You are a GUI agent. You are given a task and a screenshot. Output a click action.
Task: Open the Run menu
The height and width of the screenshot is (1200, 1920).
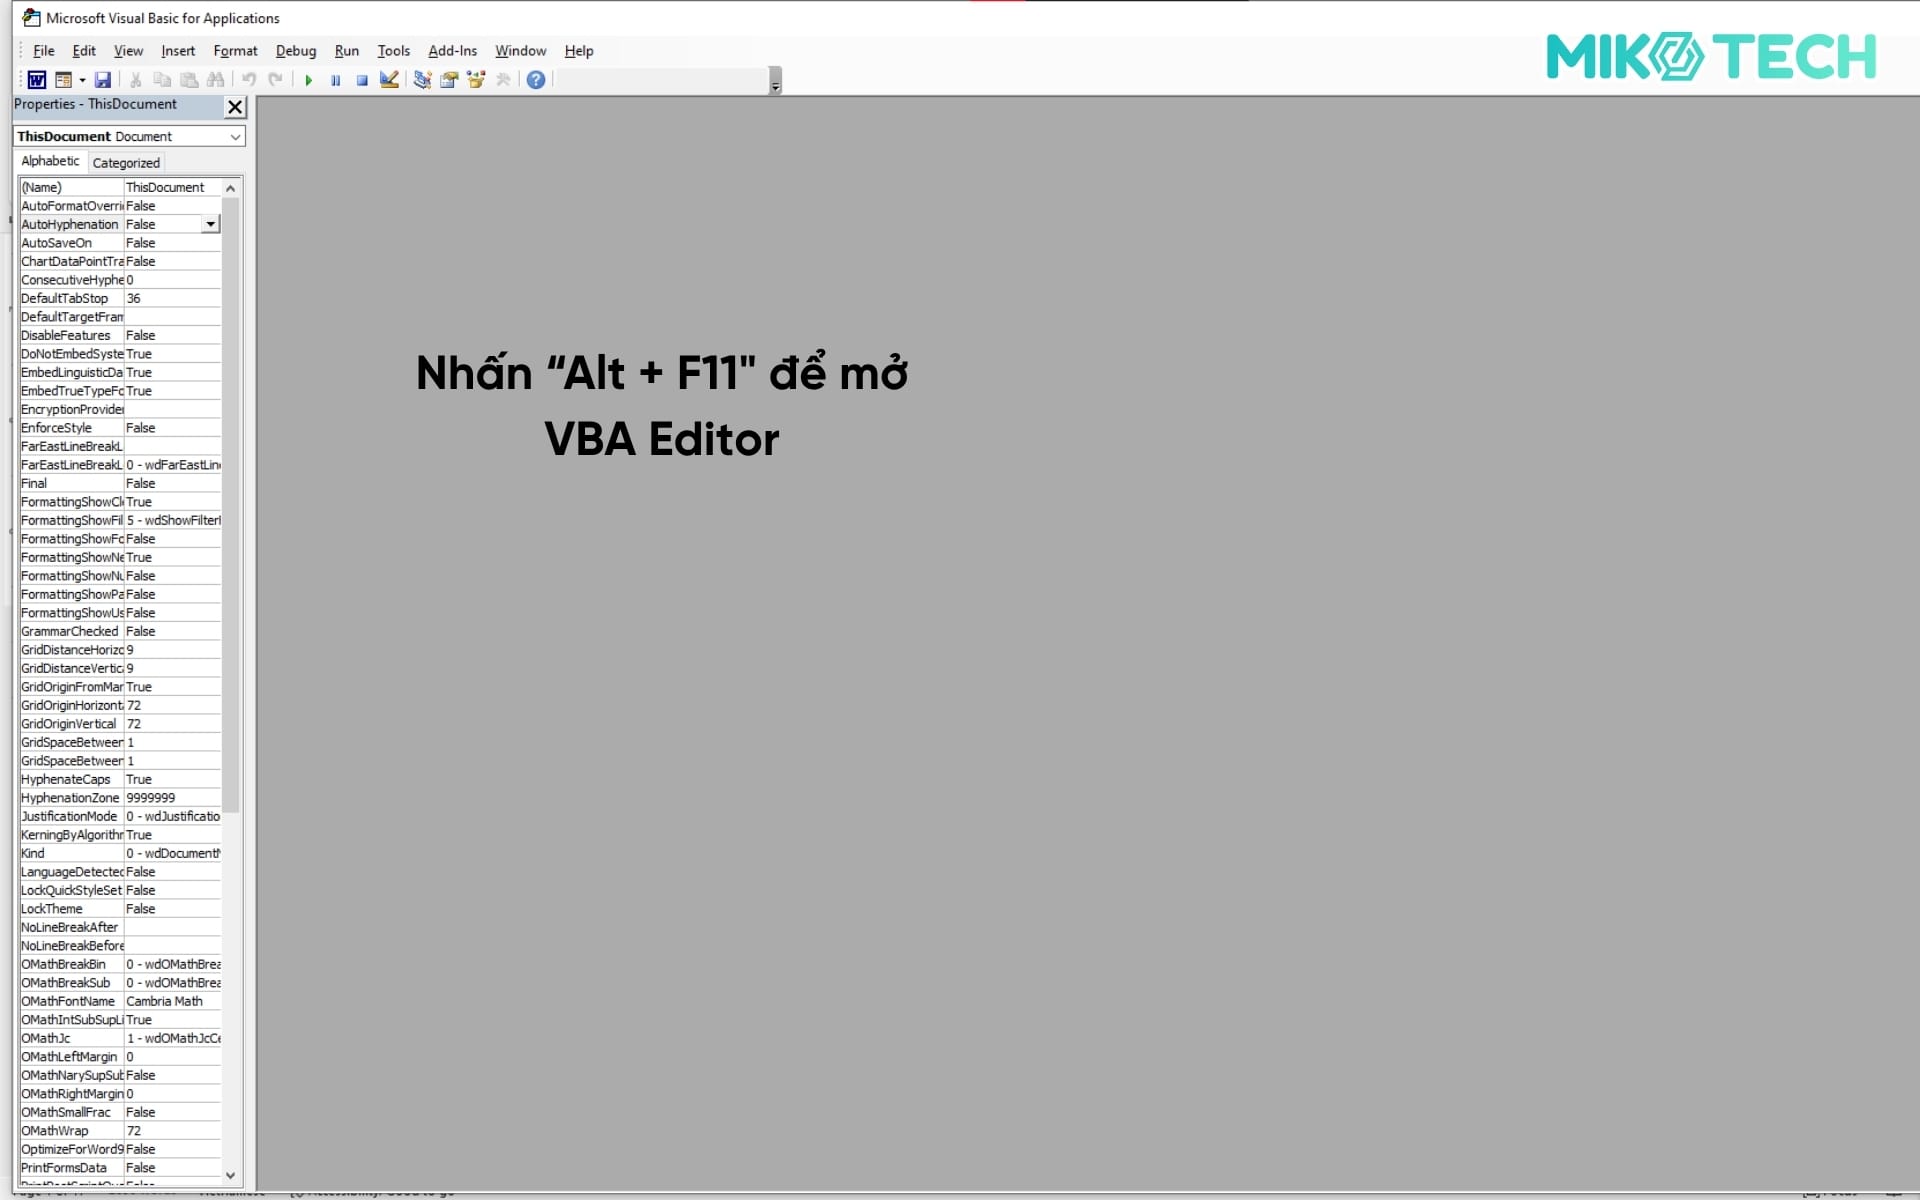tap(347, 51)
